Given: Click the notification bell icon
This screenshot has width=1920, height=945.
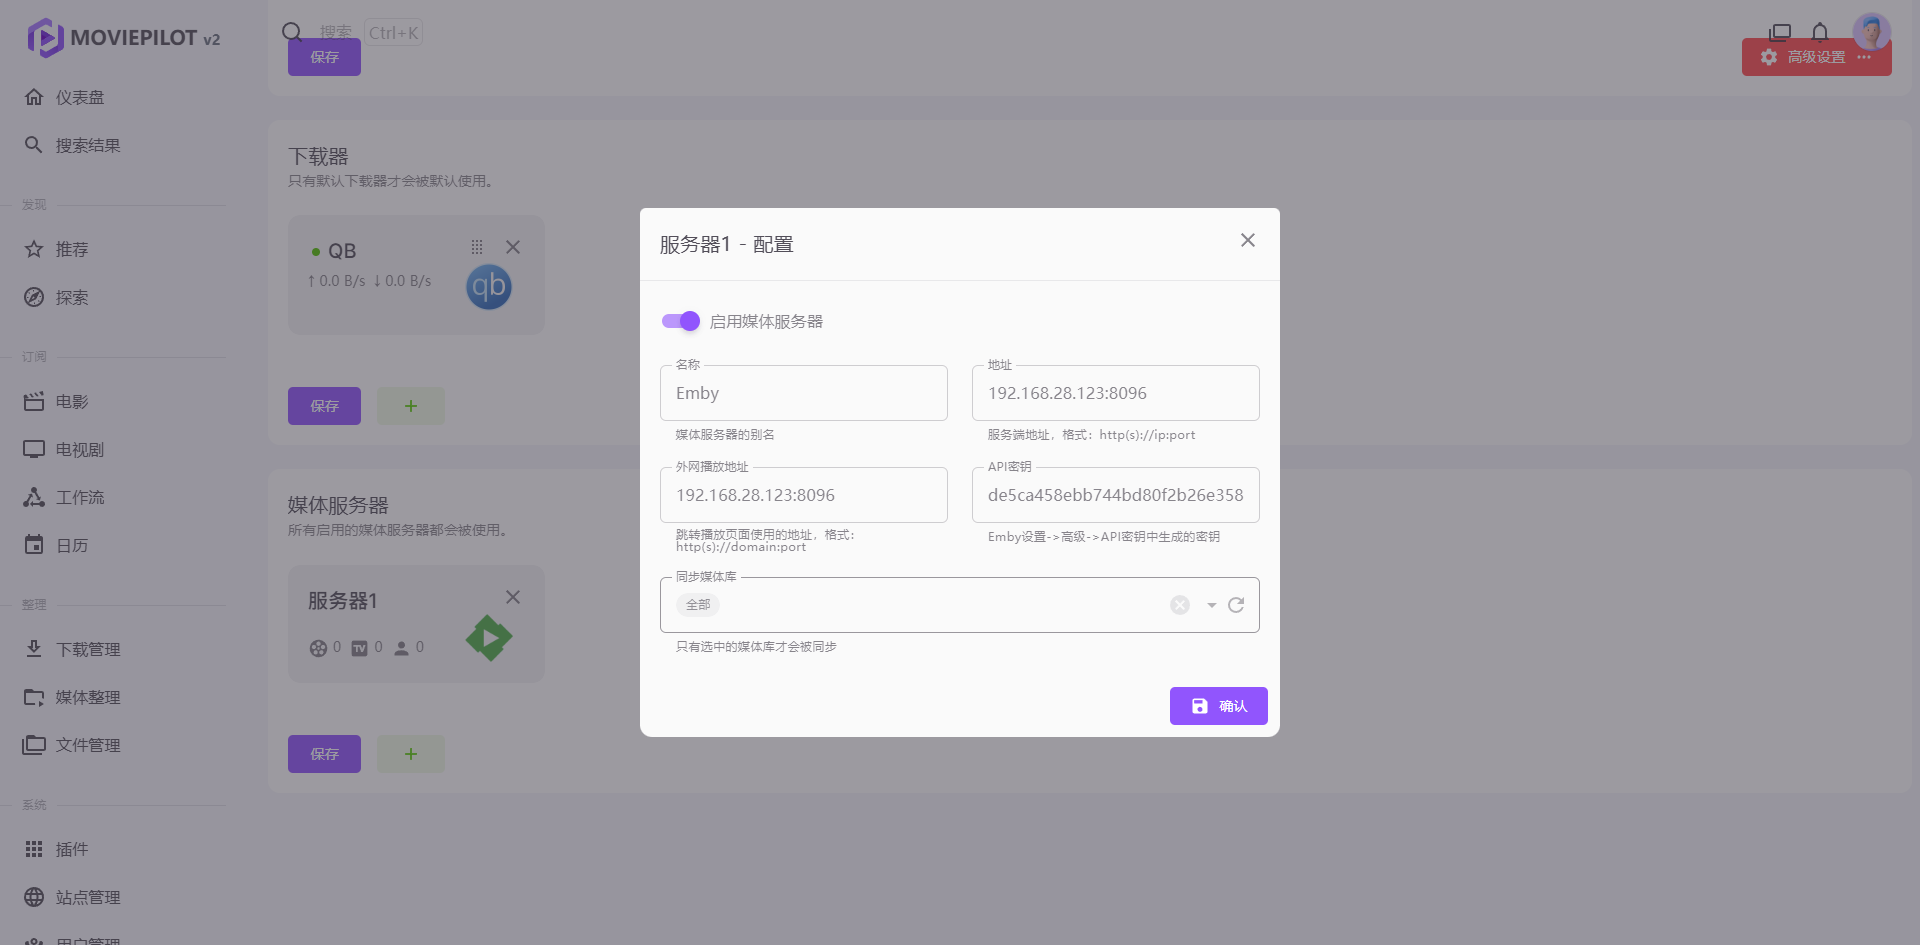Looking at the screenshot, I should 1820,32.
